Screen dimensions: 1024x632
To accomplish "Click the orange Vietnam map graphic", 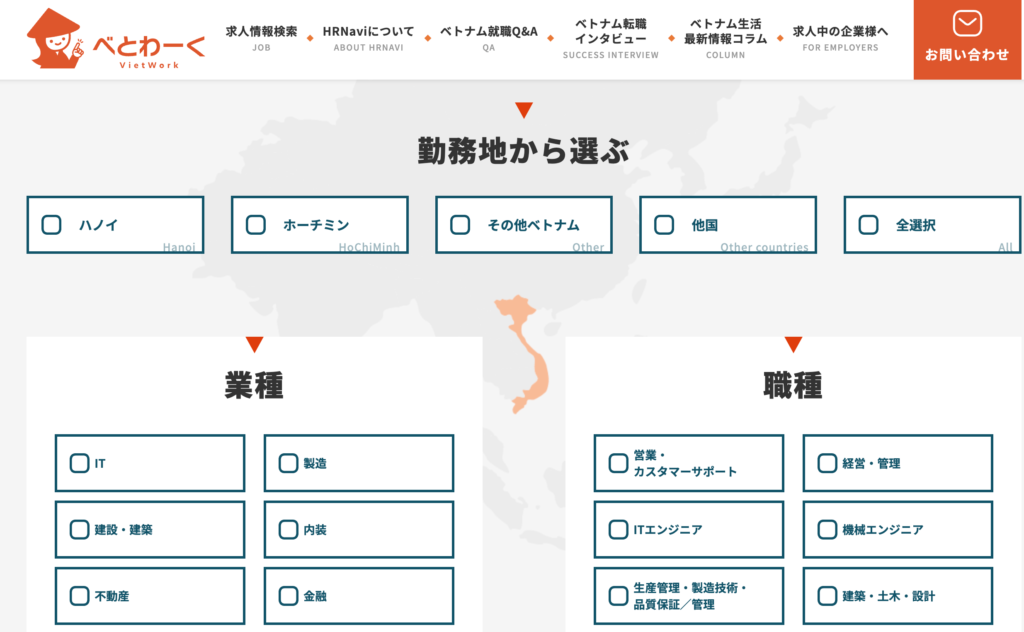I will click(x=522, y=355).
